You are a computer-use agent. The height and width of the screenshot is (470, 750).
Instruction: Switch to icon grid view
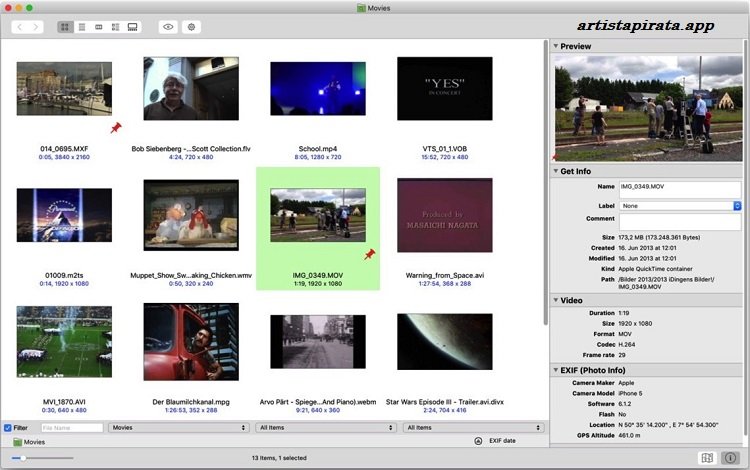click(x=64, y=27)
